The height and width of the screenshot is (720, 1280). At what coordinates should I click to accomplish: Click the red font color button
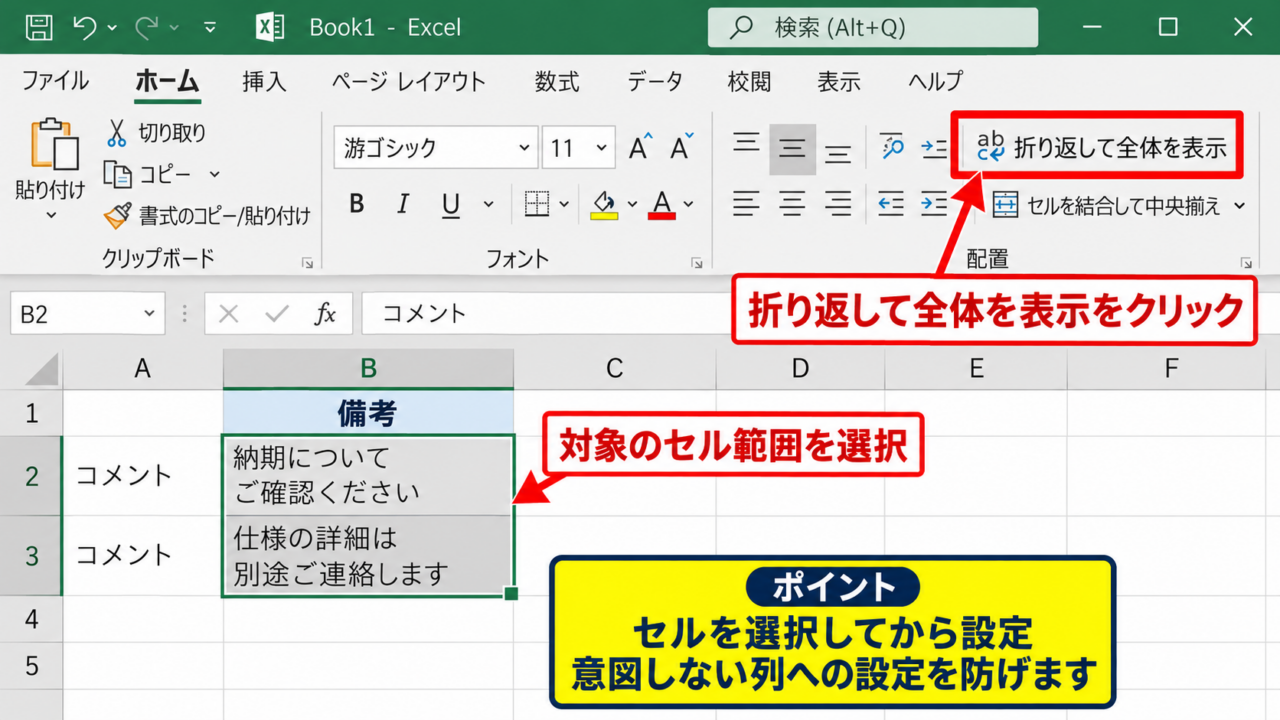[662, 205]
